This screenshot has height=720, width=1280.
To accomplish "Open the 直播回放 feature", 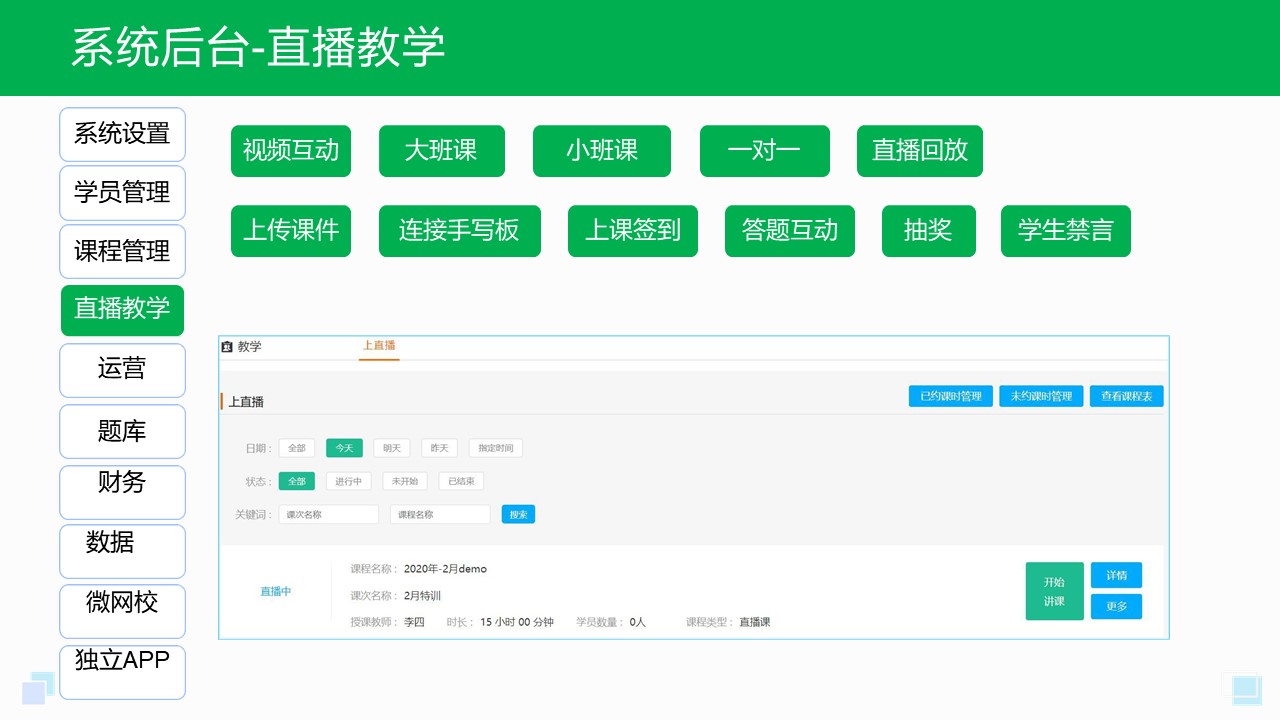I will click(x=919, y=151).
